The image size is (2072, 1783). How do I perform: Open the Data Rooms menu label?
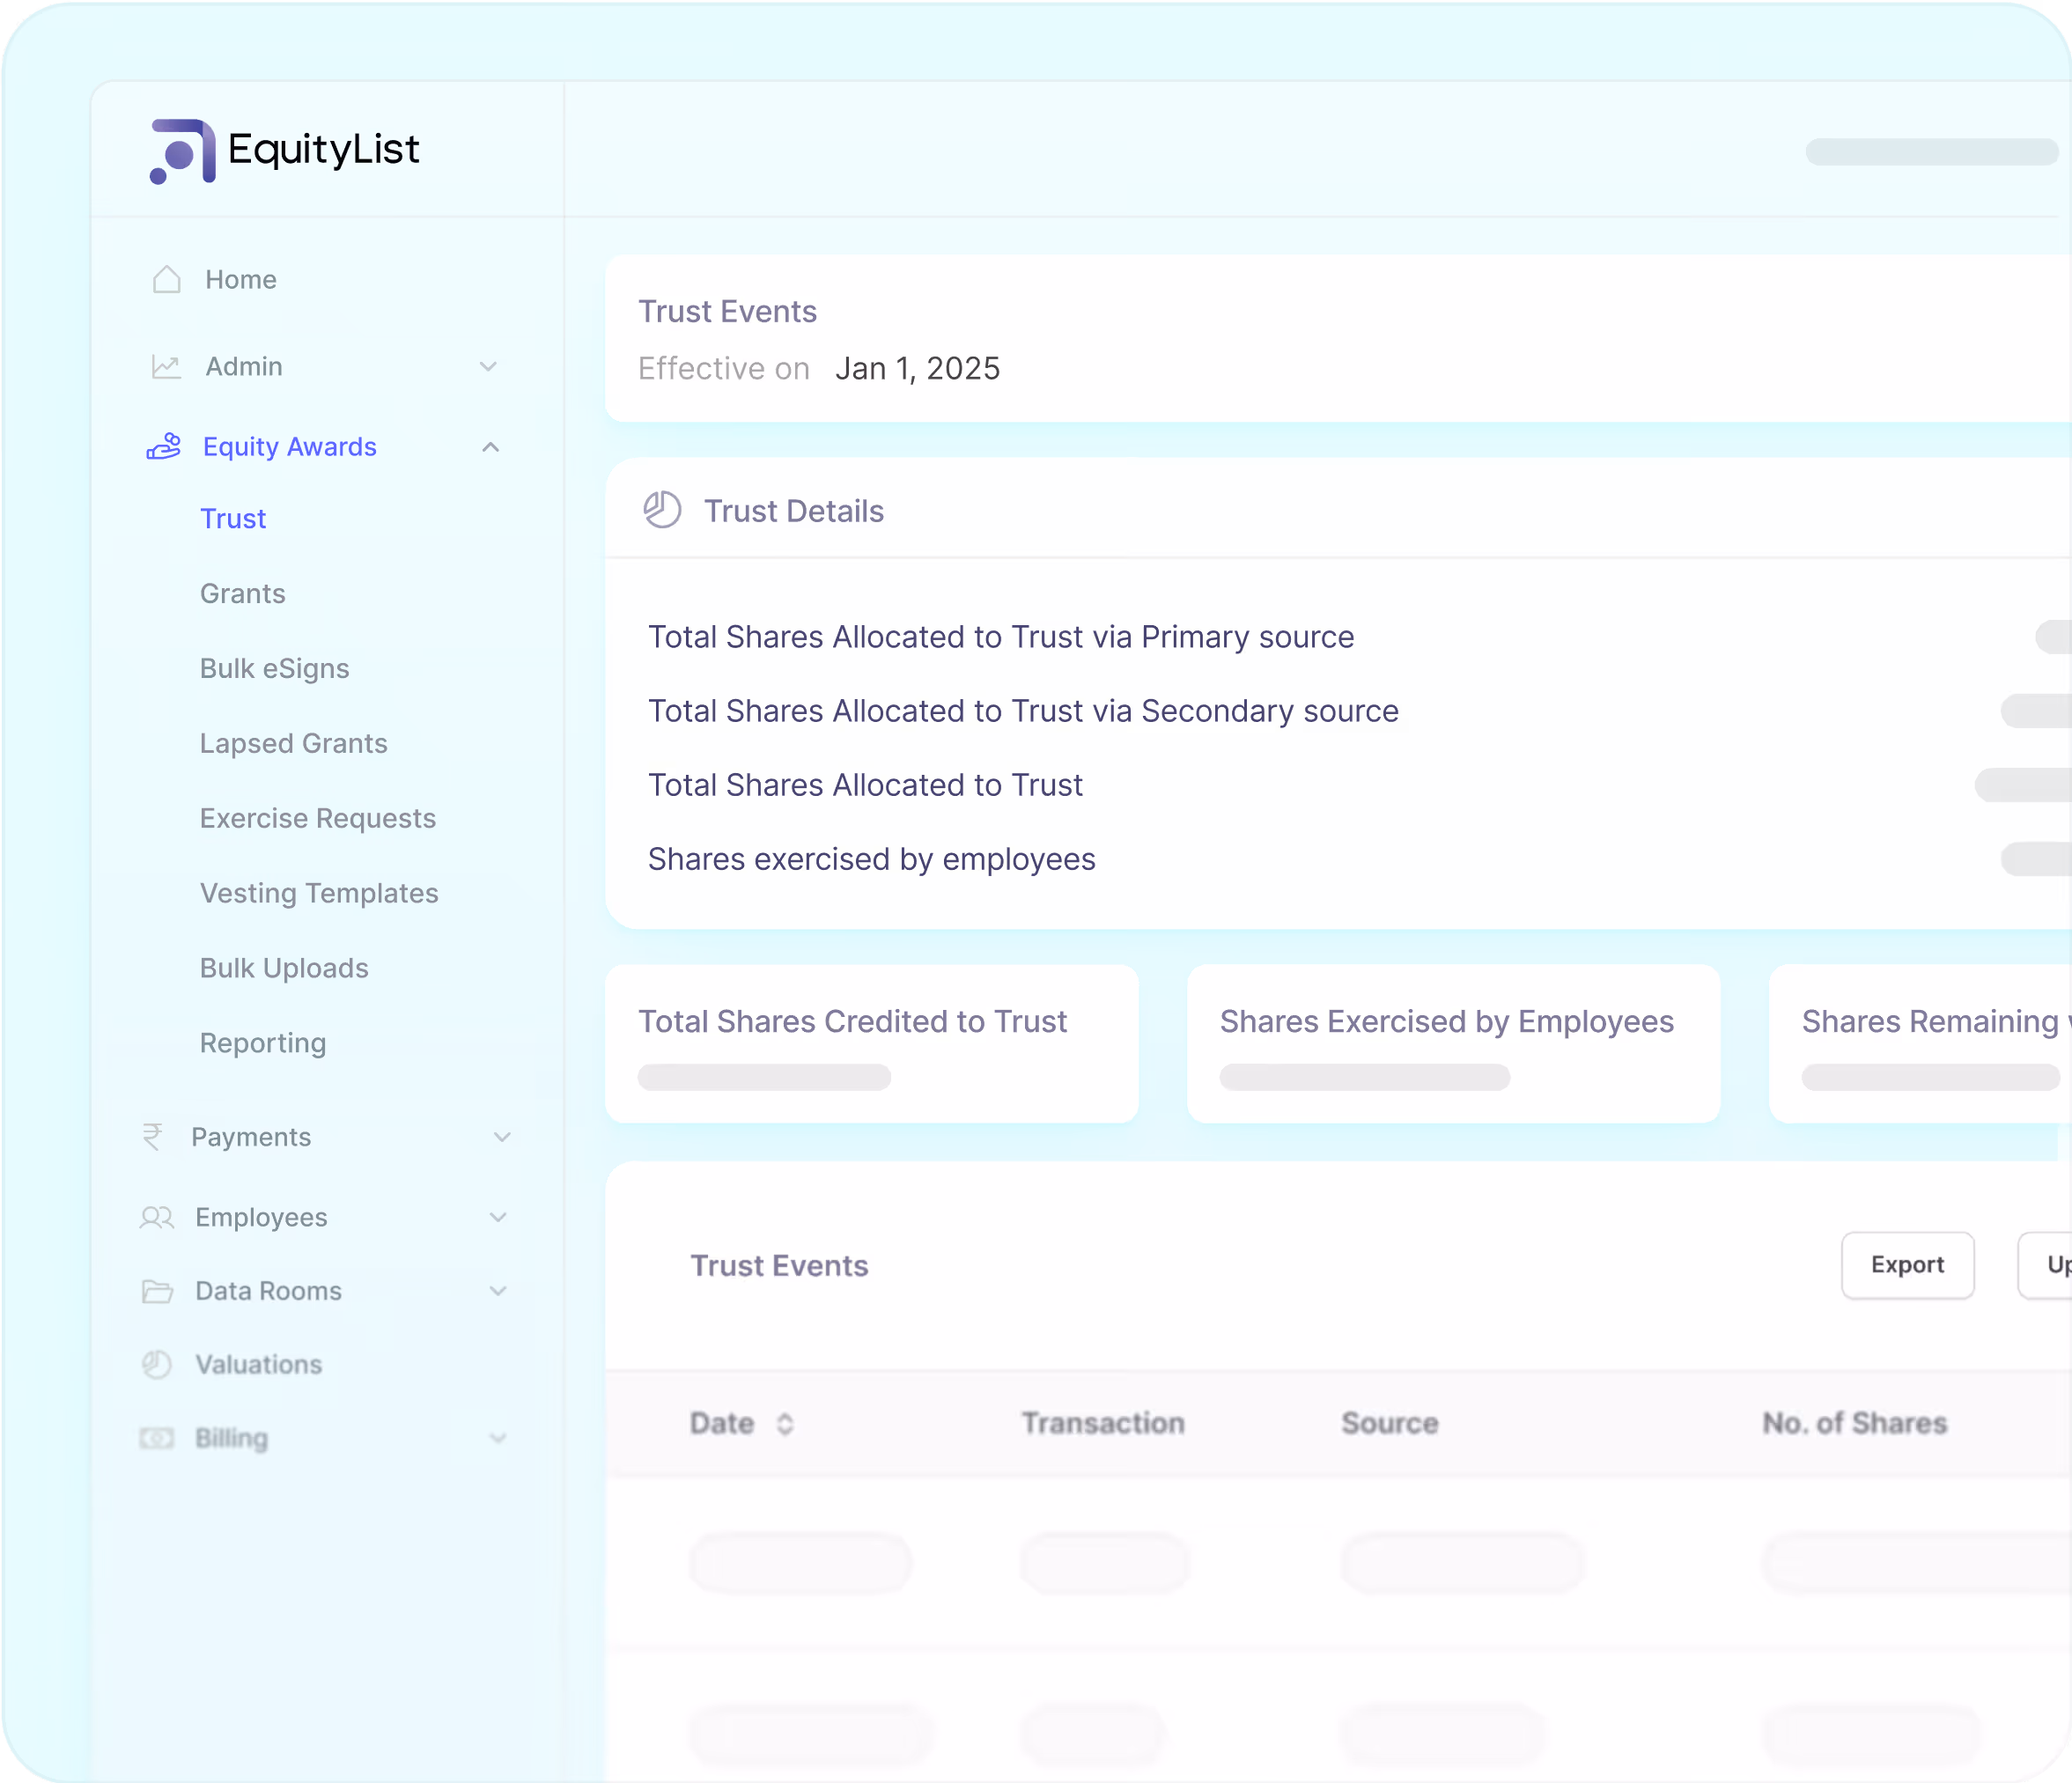(x=269, y=1291)
